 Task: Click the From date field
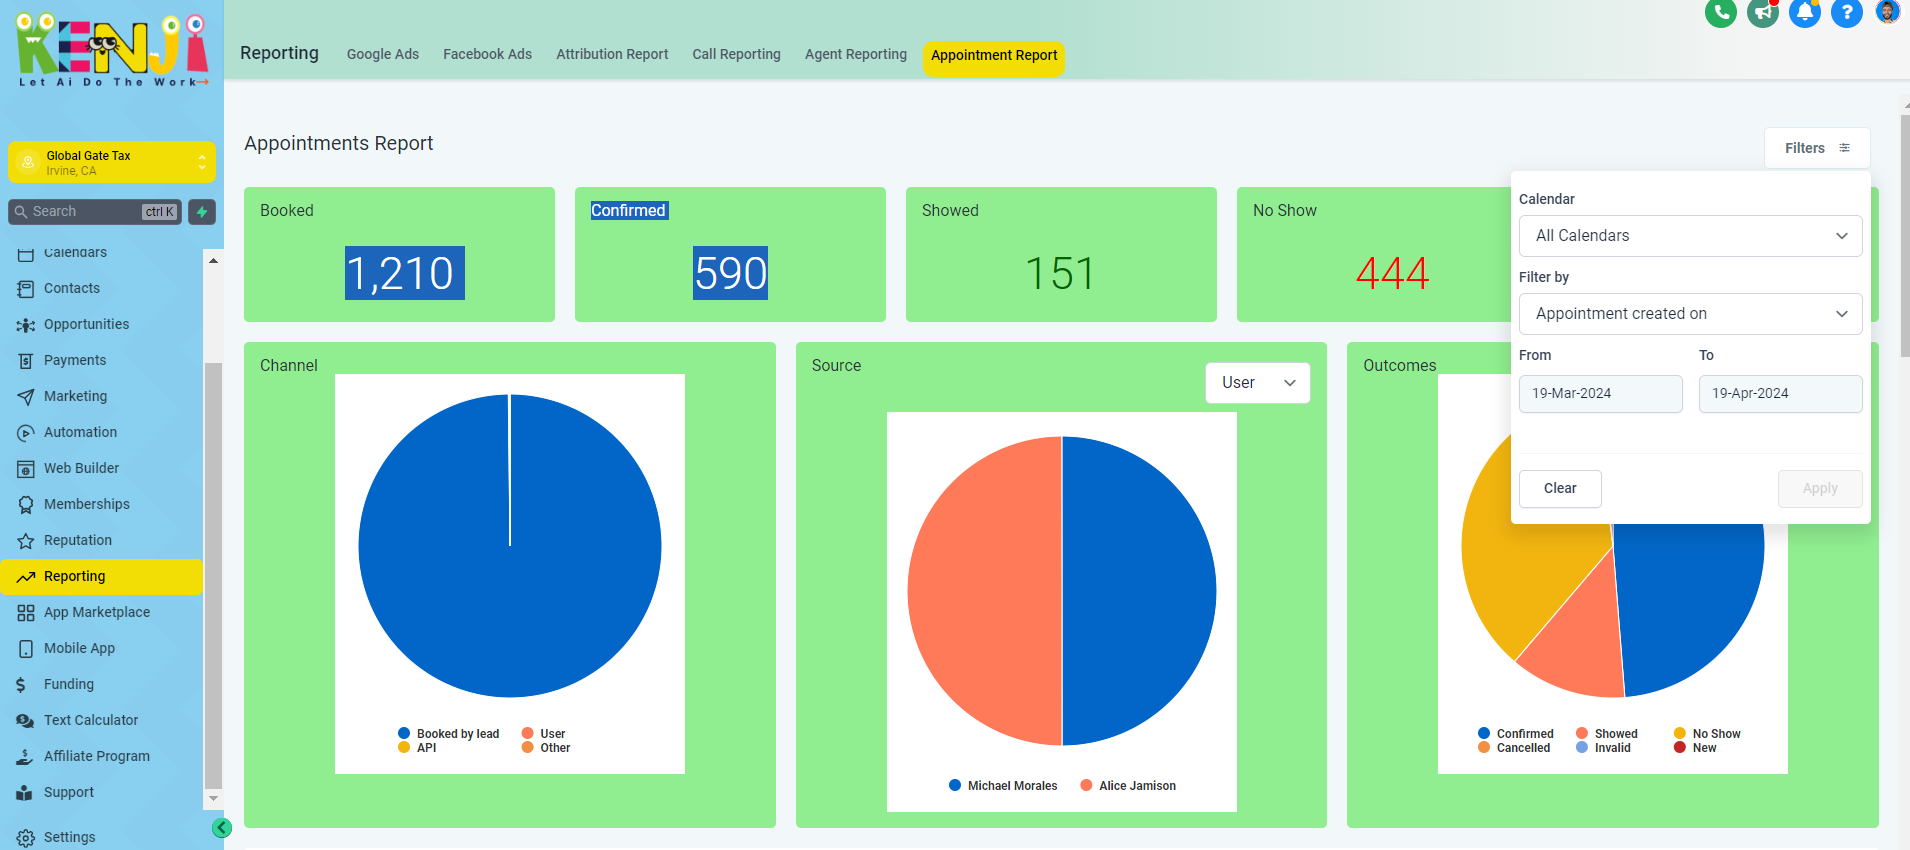coord(1600,394)
